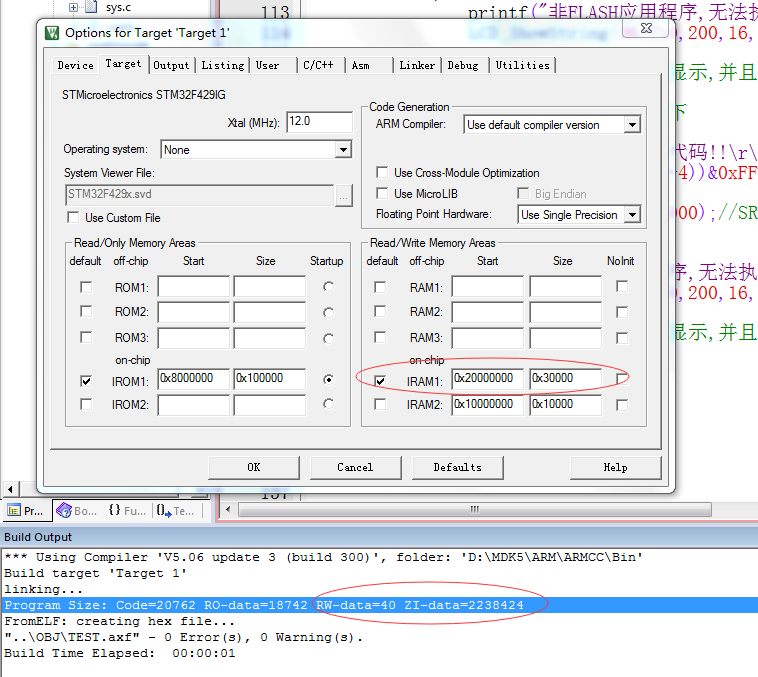Click the IRAM2 Start address field
Viewport: 758px width, 677px height.
point(488,405)
